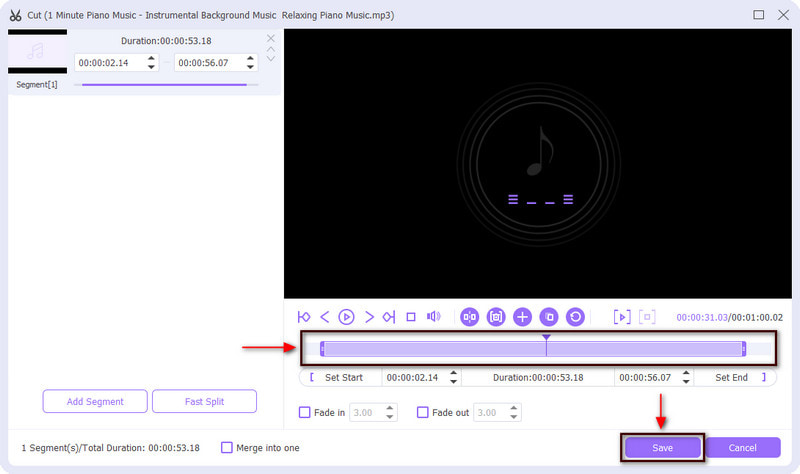Close the Cut window
800x474 pixels.
pyautogui.click(x=783, y=15)
